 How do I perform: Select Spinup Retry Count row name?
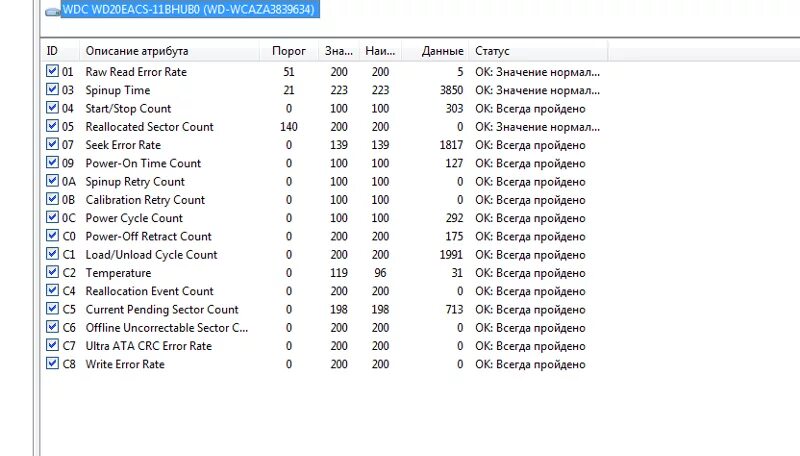[135, 182]
